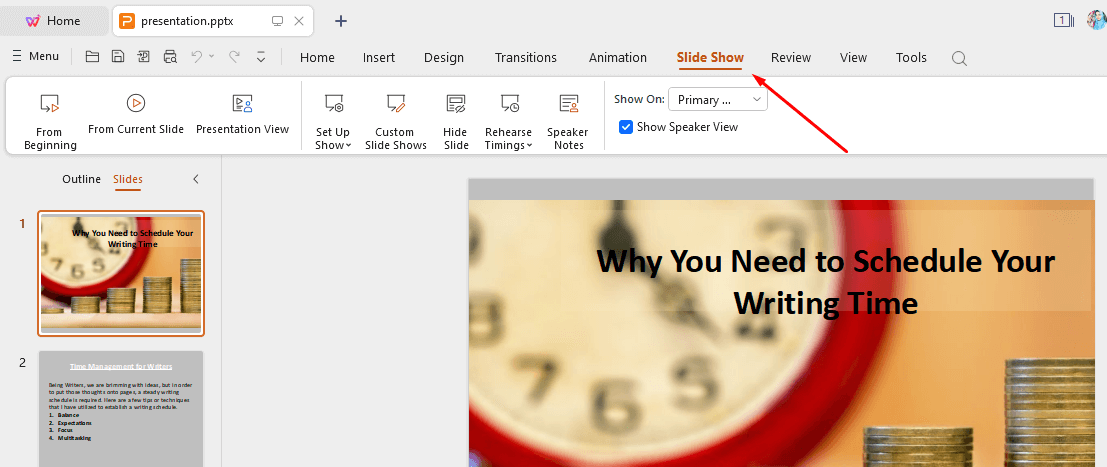Open the customize quick access toolbar arrow
The width and height of the screenshot is (1107, 467).
click(261, 57)
